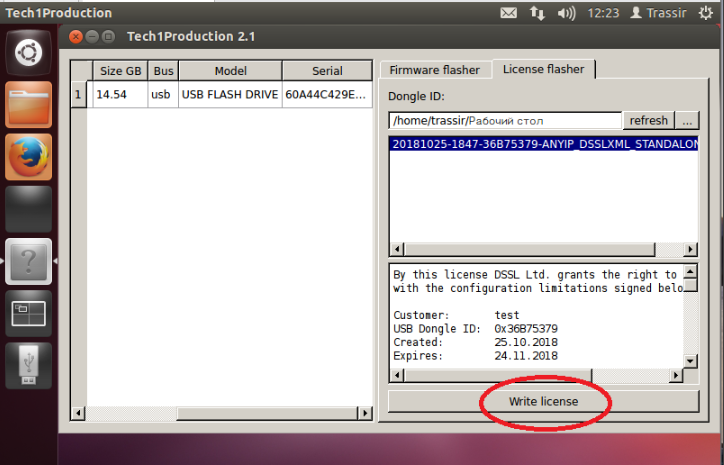Minimize the Tech1Production 2.1 window
This screenshot has height=465, width=724.
[92, 36]
